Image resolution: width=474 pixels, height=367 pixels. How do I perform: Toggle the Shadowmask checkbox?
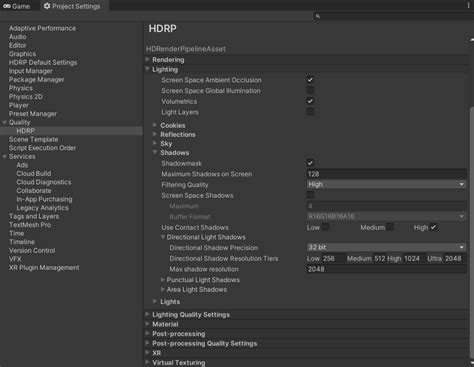click(310, 163)
